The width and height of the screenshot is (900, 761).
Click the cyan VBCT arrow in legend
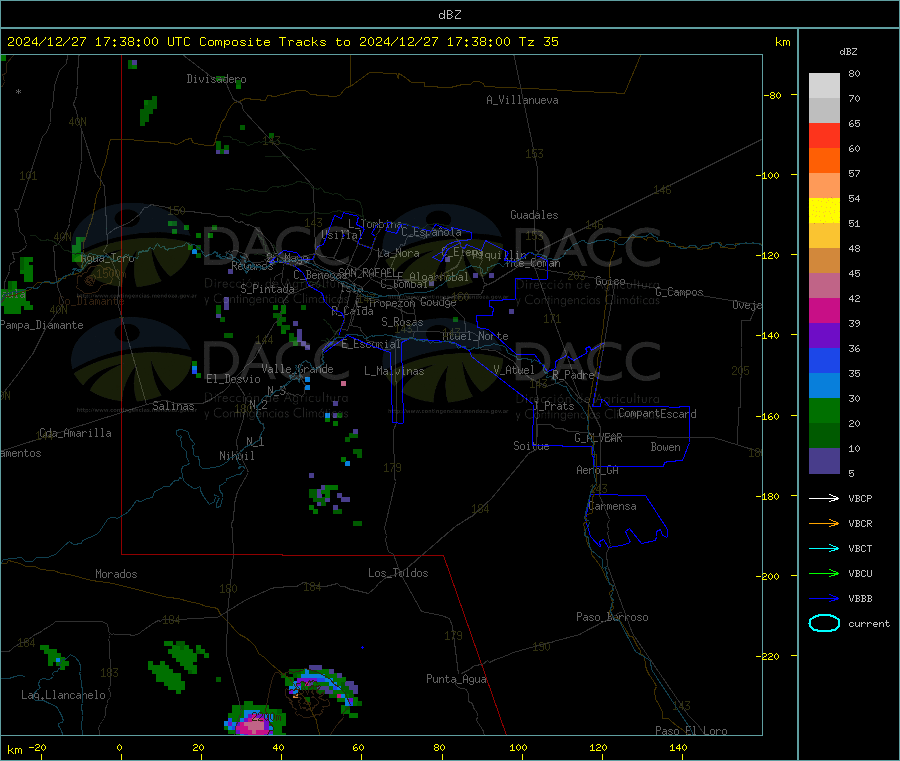click(824, 549)
